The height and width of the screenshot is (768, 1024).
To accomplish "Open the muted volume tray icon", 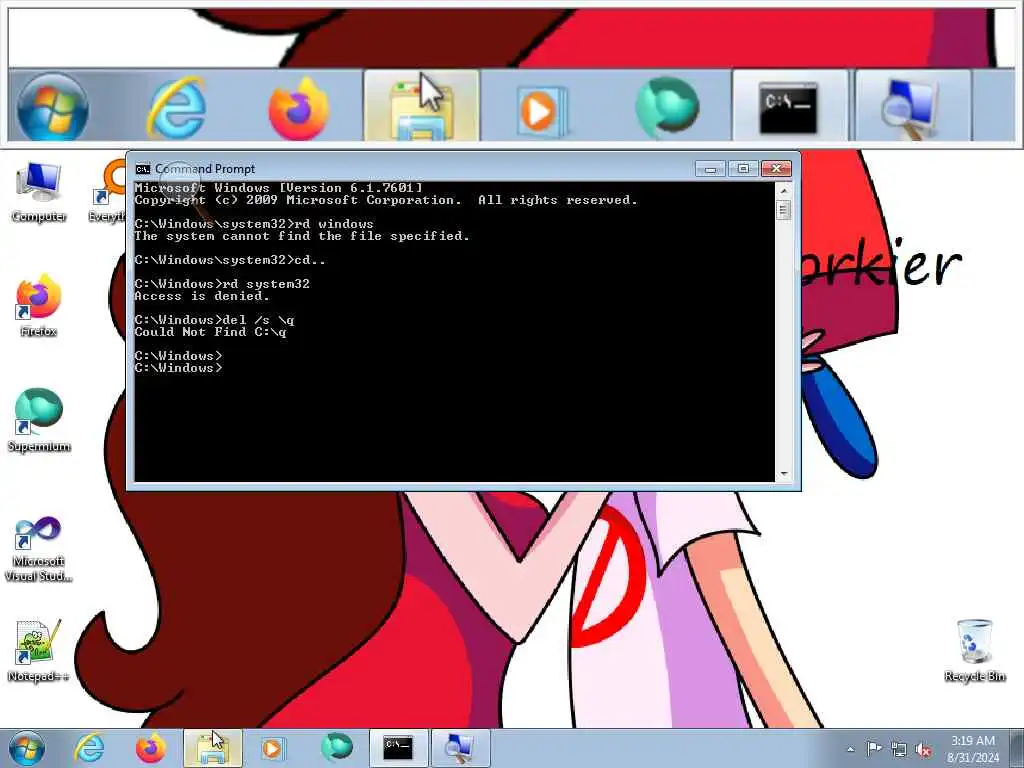I will tap(923, 750).
